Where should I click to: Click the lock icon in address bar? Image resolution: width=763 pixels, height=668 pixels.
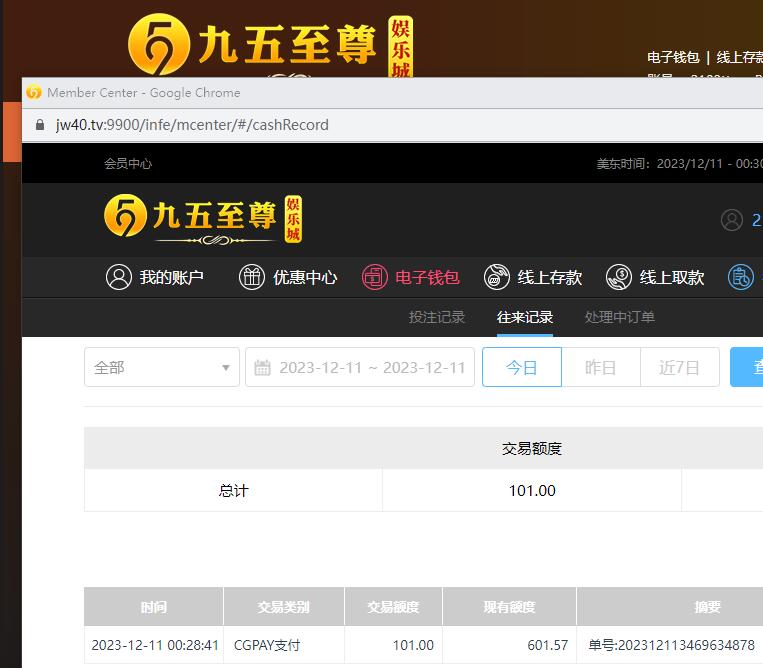40,125
